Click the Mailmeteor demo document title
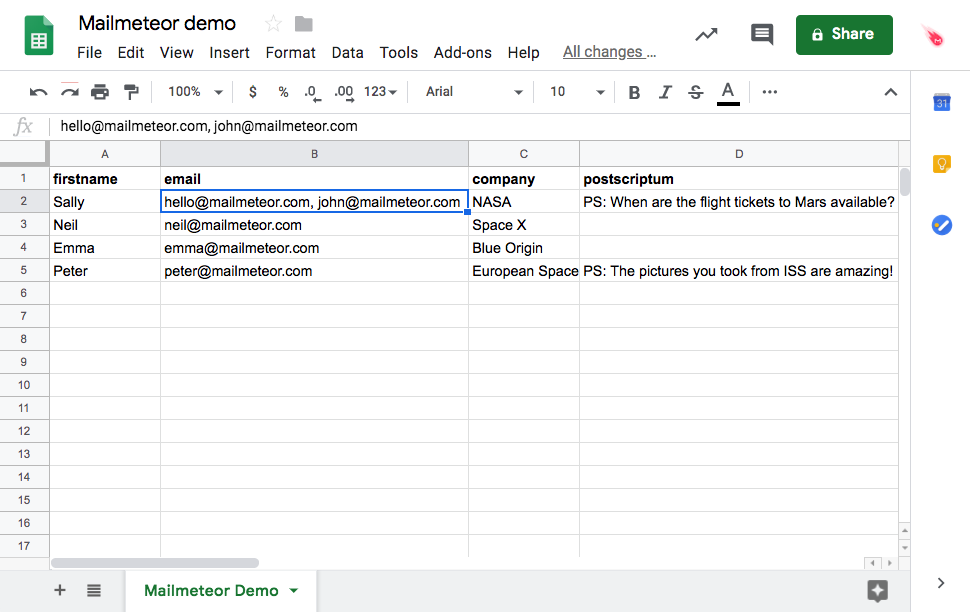 pos(157,24)
